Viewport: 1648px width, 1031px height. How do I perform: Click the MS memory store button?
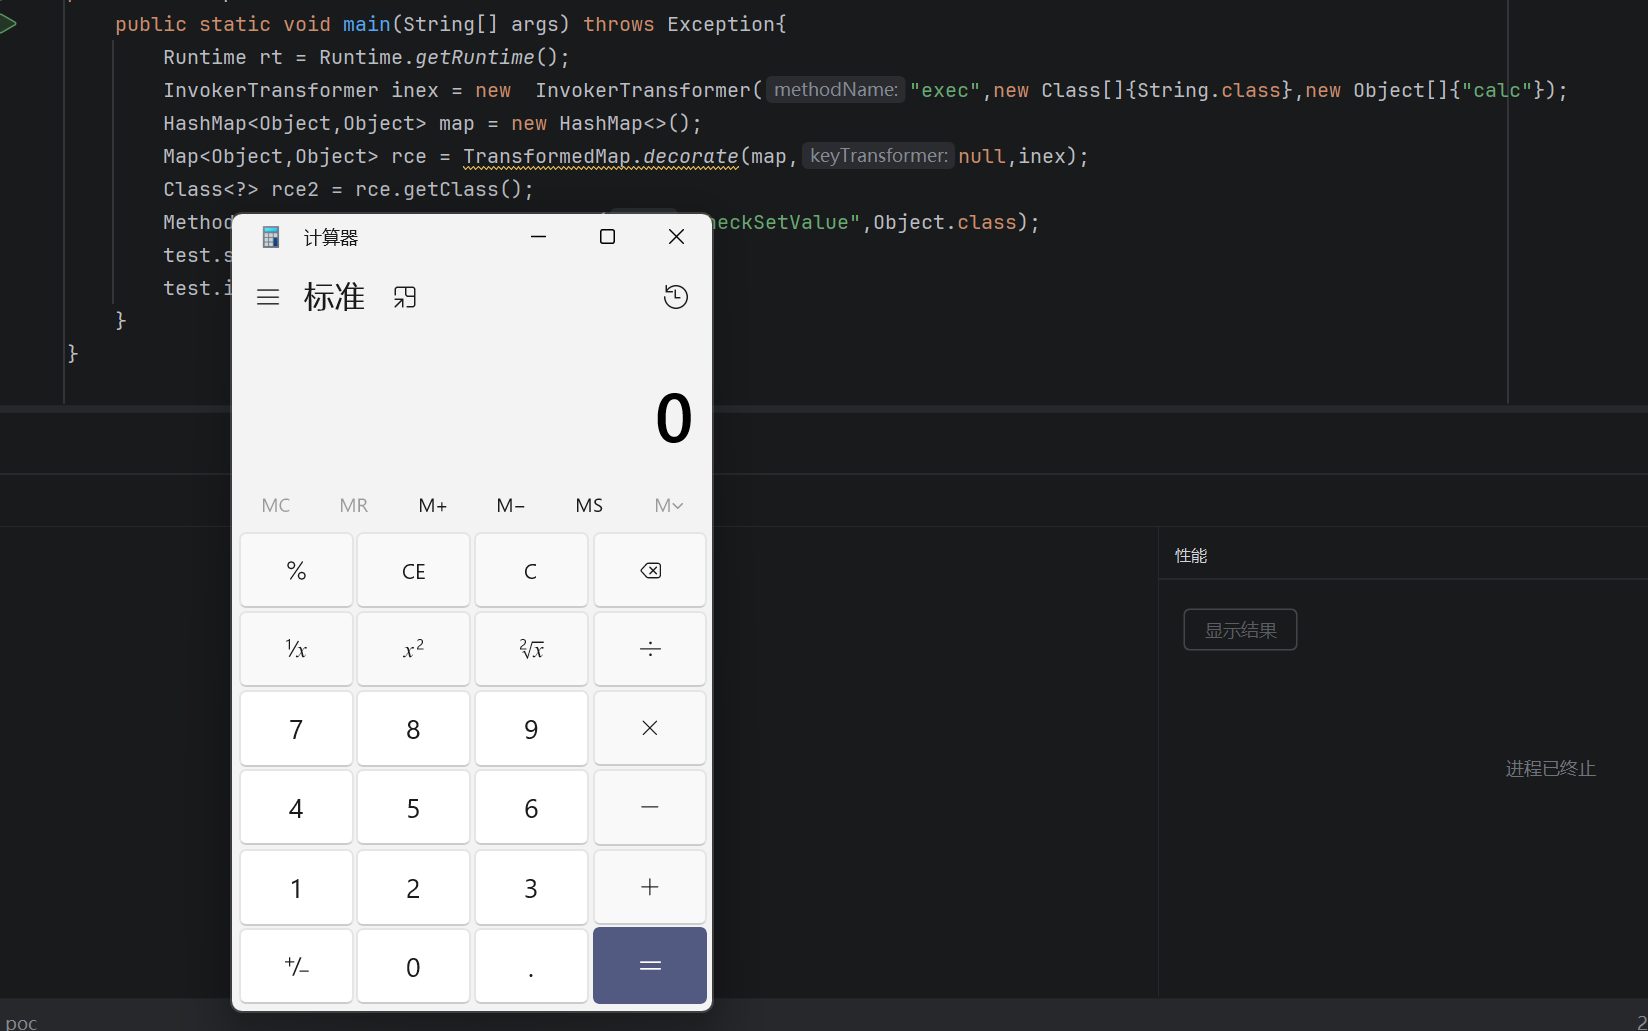pos(589,505)
